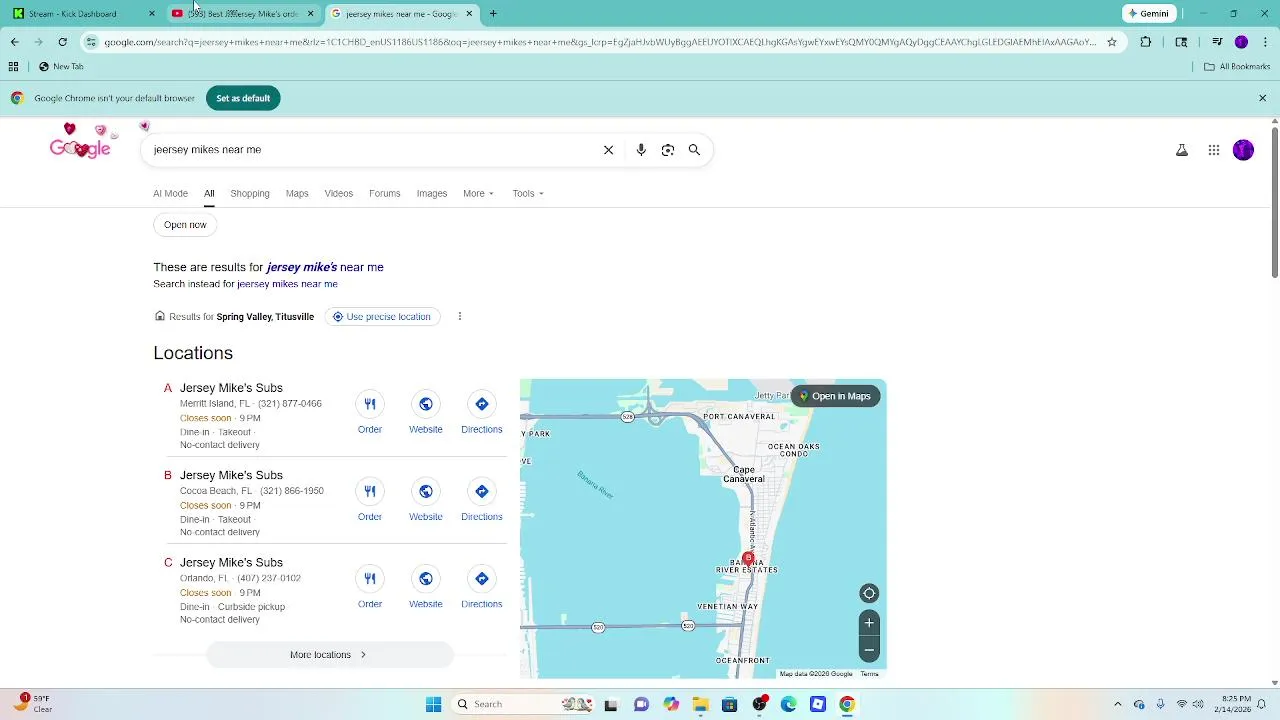The height and width of the screenshot is (720, 1280).
Task: Open the New Tab bookmark
Action: pos(61,67)
